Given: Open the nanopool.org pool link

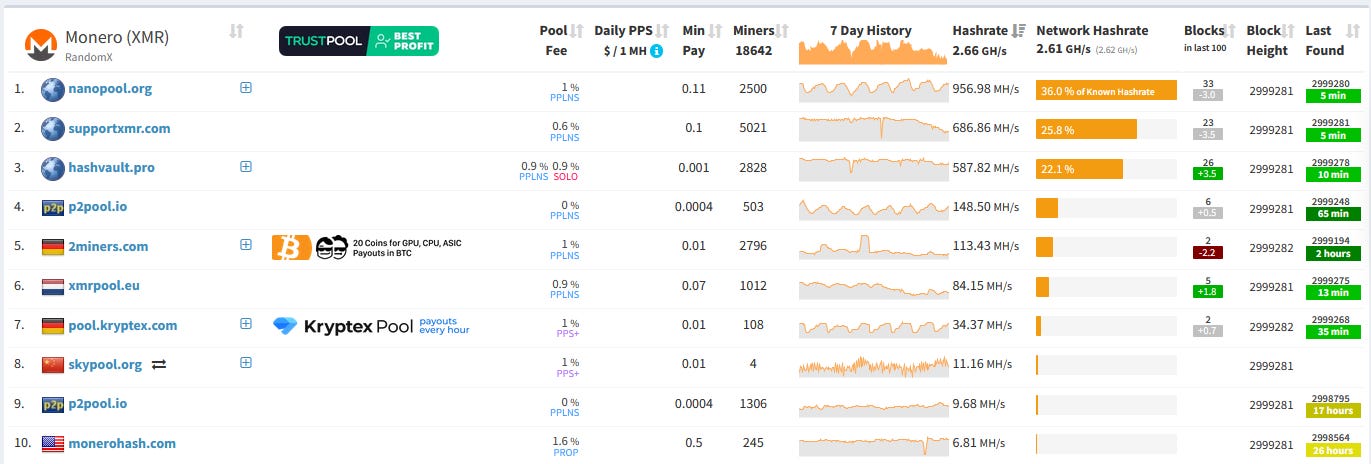Looking at the screenshot, I should [110, 89].
